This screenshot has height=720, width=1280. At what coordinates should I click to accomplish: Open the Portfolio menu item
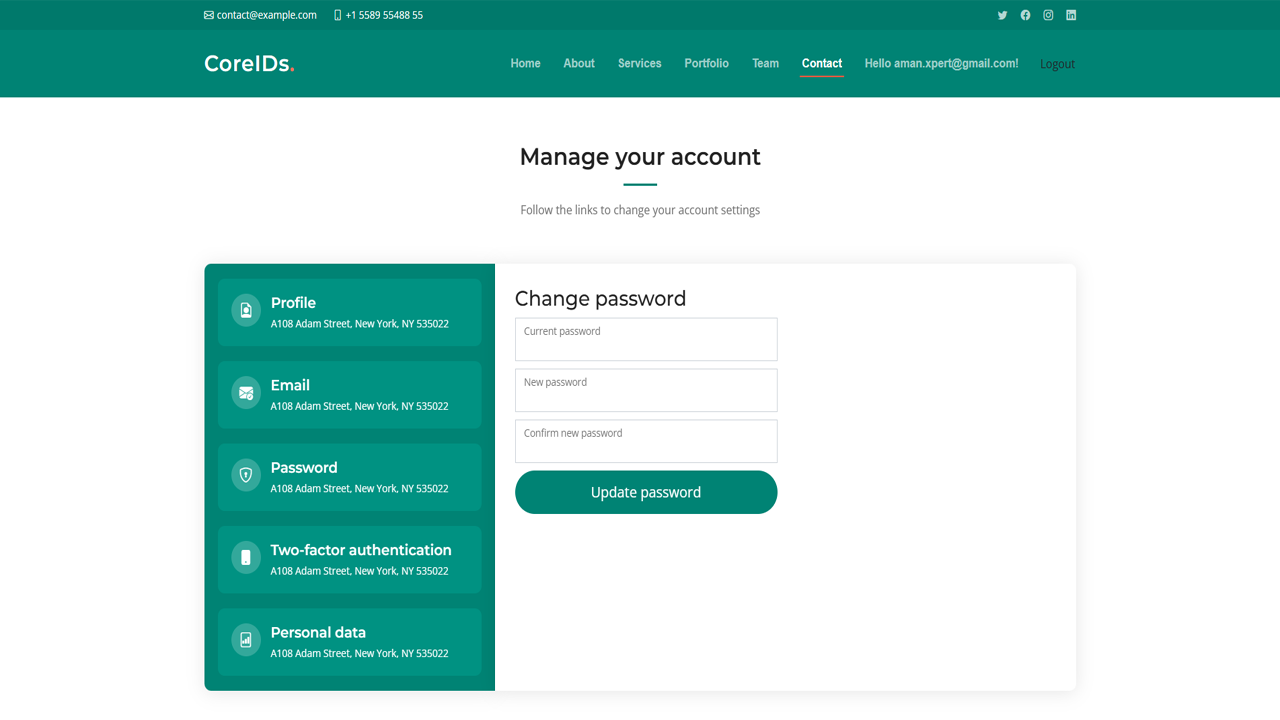(x=706, y=63)
